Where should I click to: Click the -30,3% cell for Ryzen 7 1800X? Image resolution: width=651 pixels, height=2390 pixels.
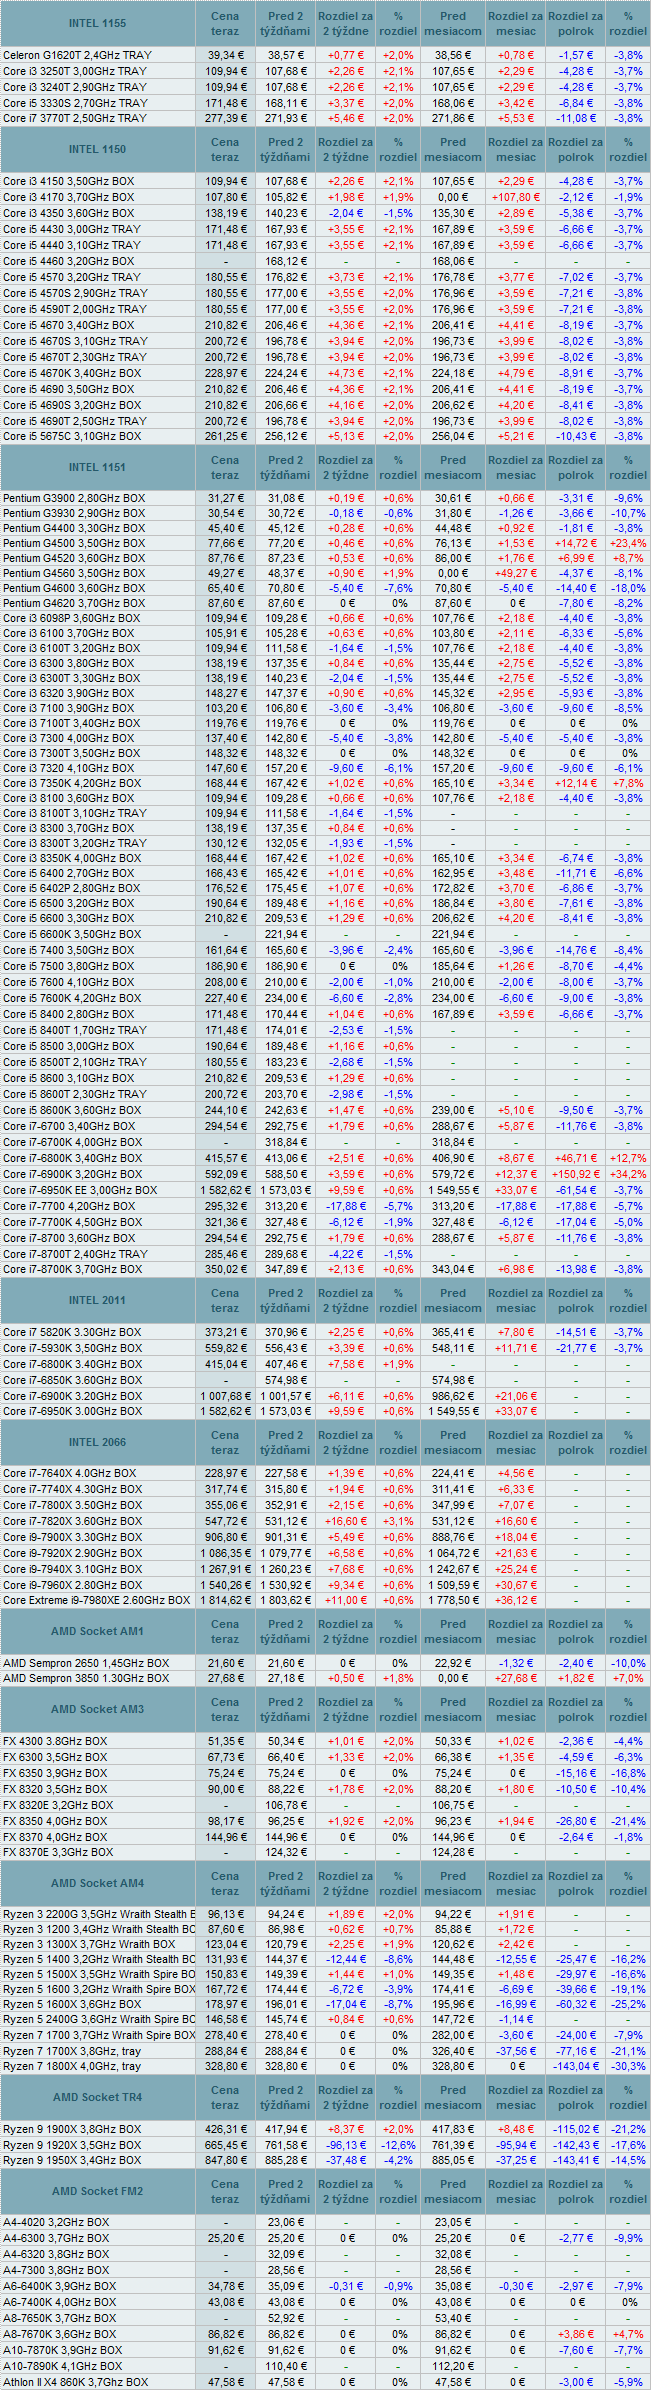(628, 2066)
